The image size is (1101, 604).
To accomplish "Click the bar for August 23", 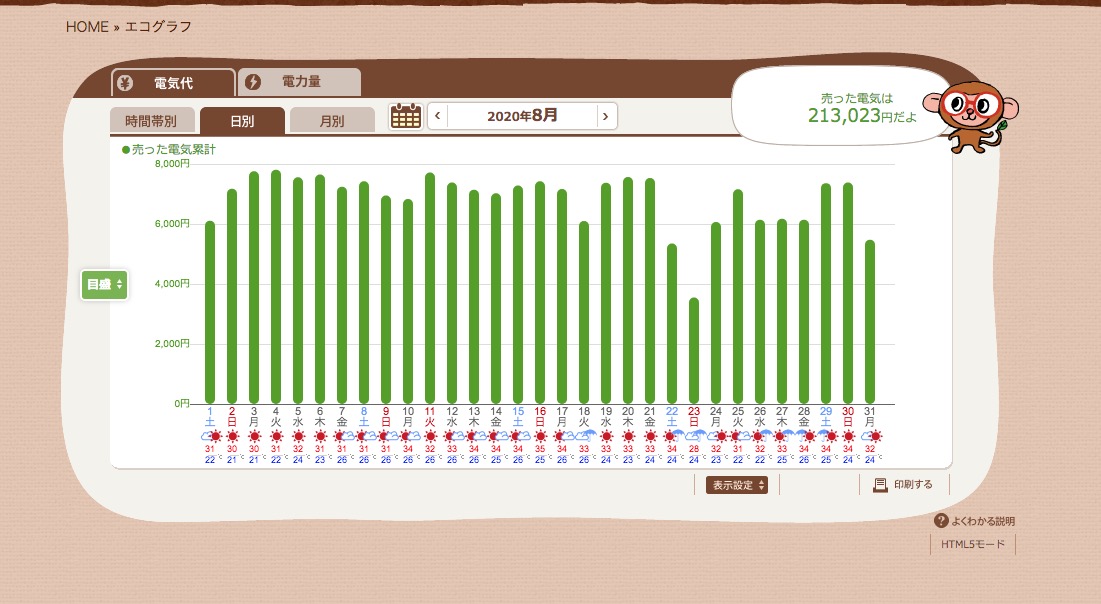I will pos(694,350).
